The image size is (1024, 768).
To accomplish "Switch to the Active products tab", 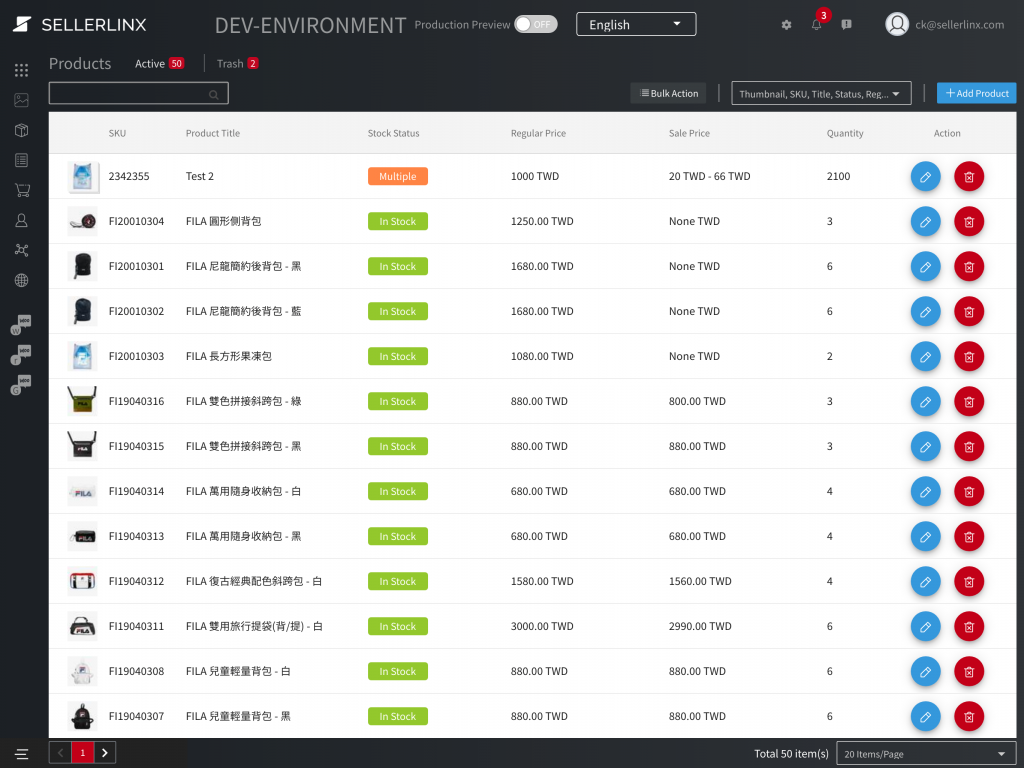I will coord(159,63).
